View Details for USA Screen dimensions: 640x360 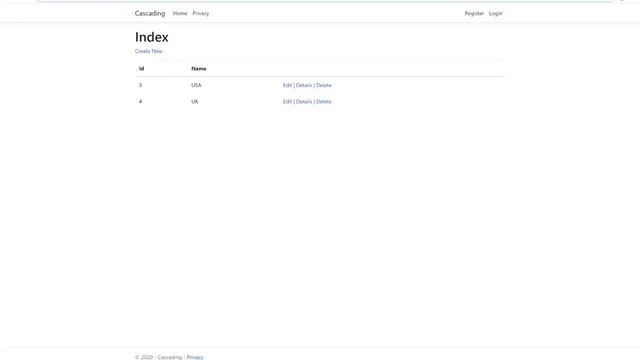click(x=304, y=85)
